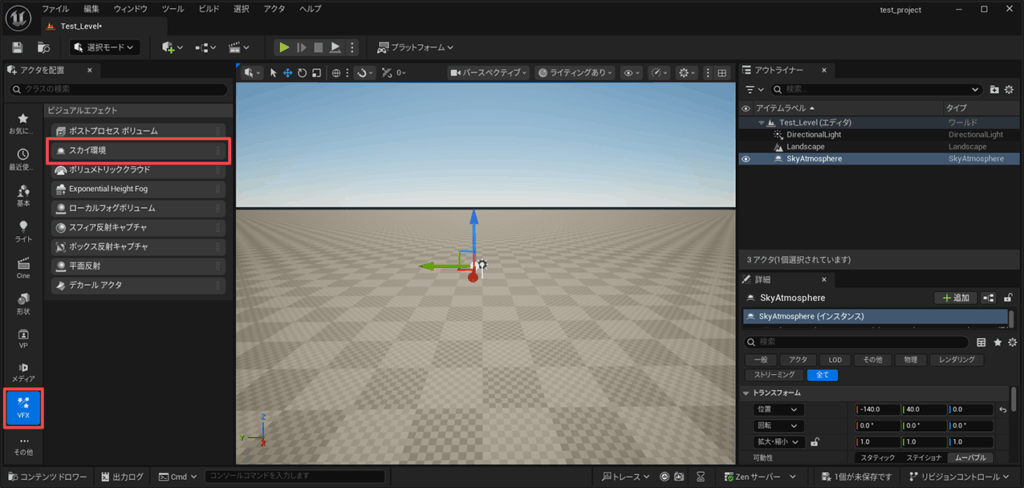
Task: Click the green Play button
Action: pyautogui.click(x=284, y=47)
